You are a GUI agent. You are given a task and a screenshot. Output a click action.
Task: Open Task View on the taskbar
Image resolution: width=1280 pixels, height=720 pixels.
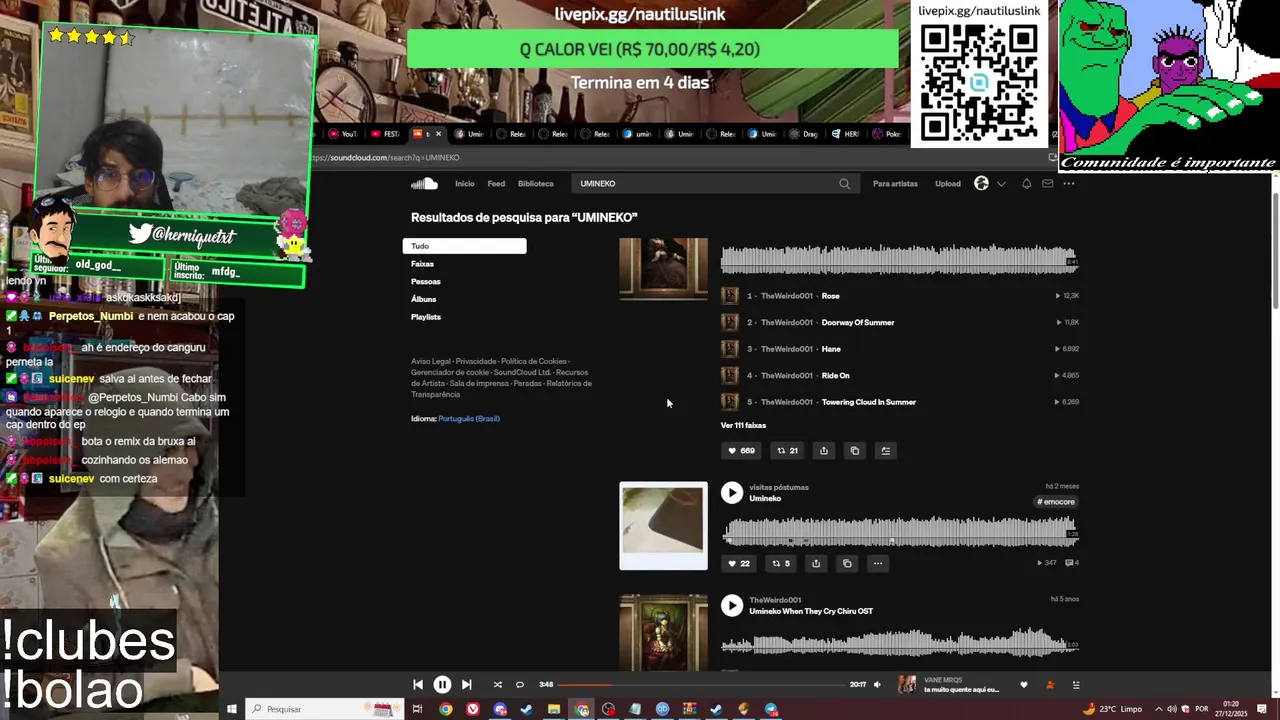click(417, 709)
